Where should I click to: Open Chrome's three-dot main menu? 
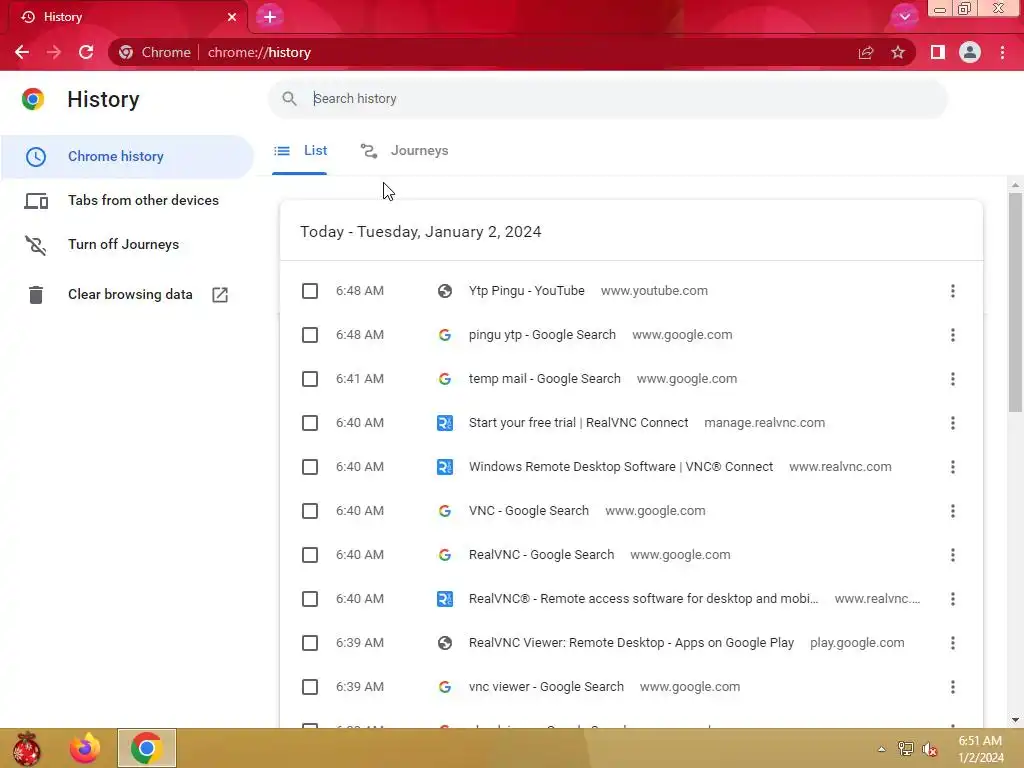pos(1002,52)
